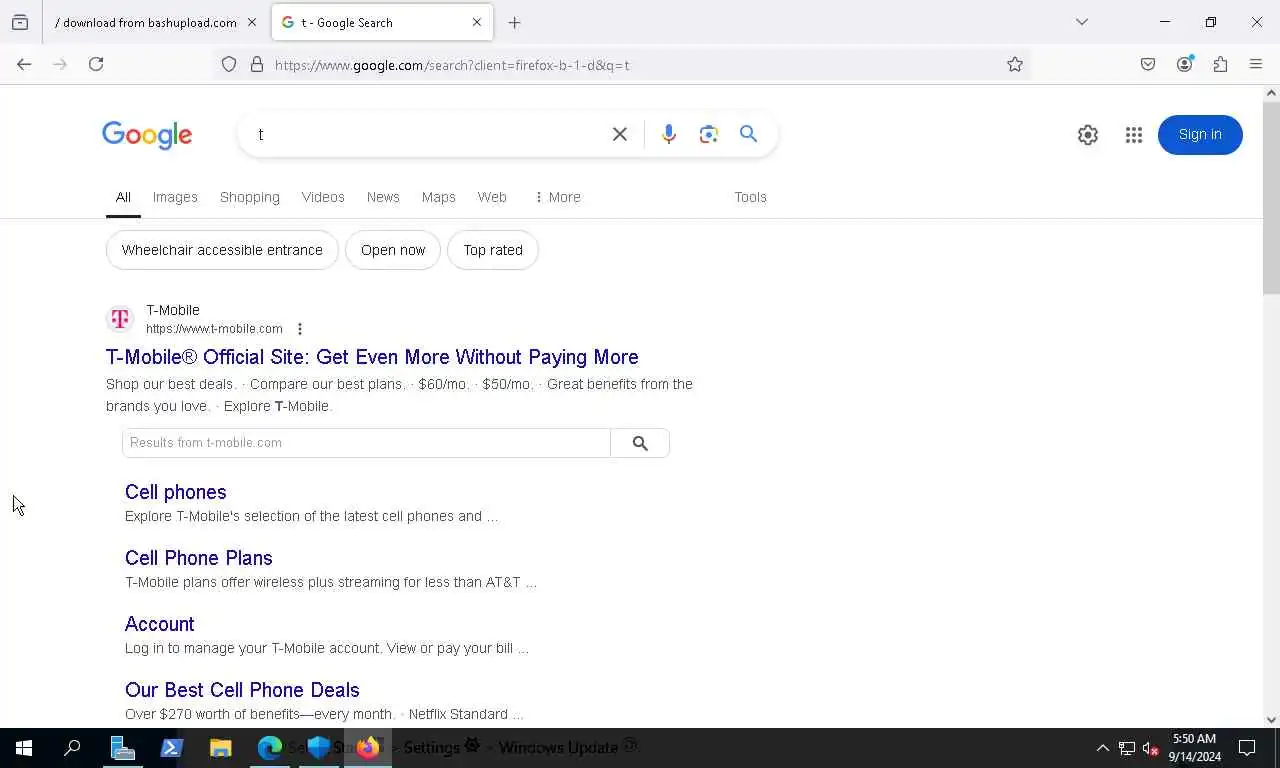
Task: Open Firefox application hamburger menu
Action: (x=1256, y=65)
